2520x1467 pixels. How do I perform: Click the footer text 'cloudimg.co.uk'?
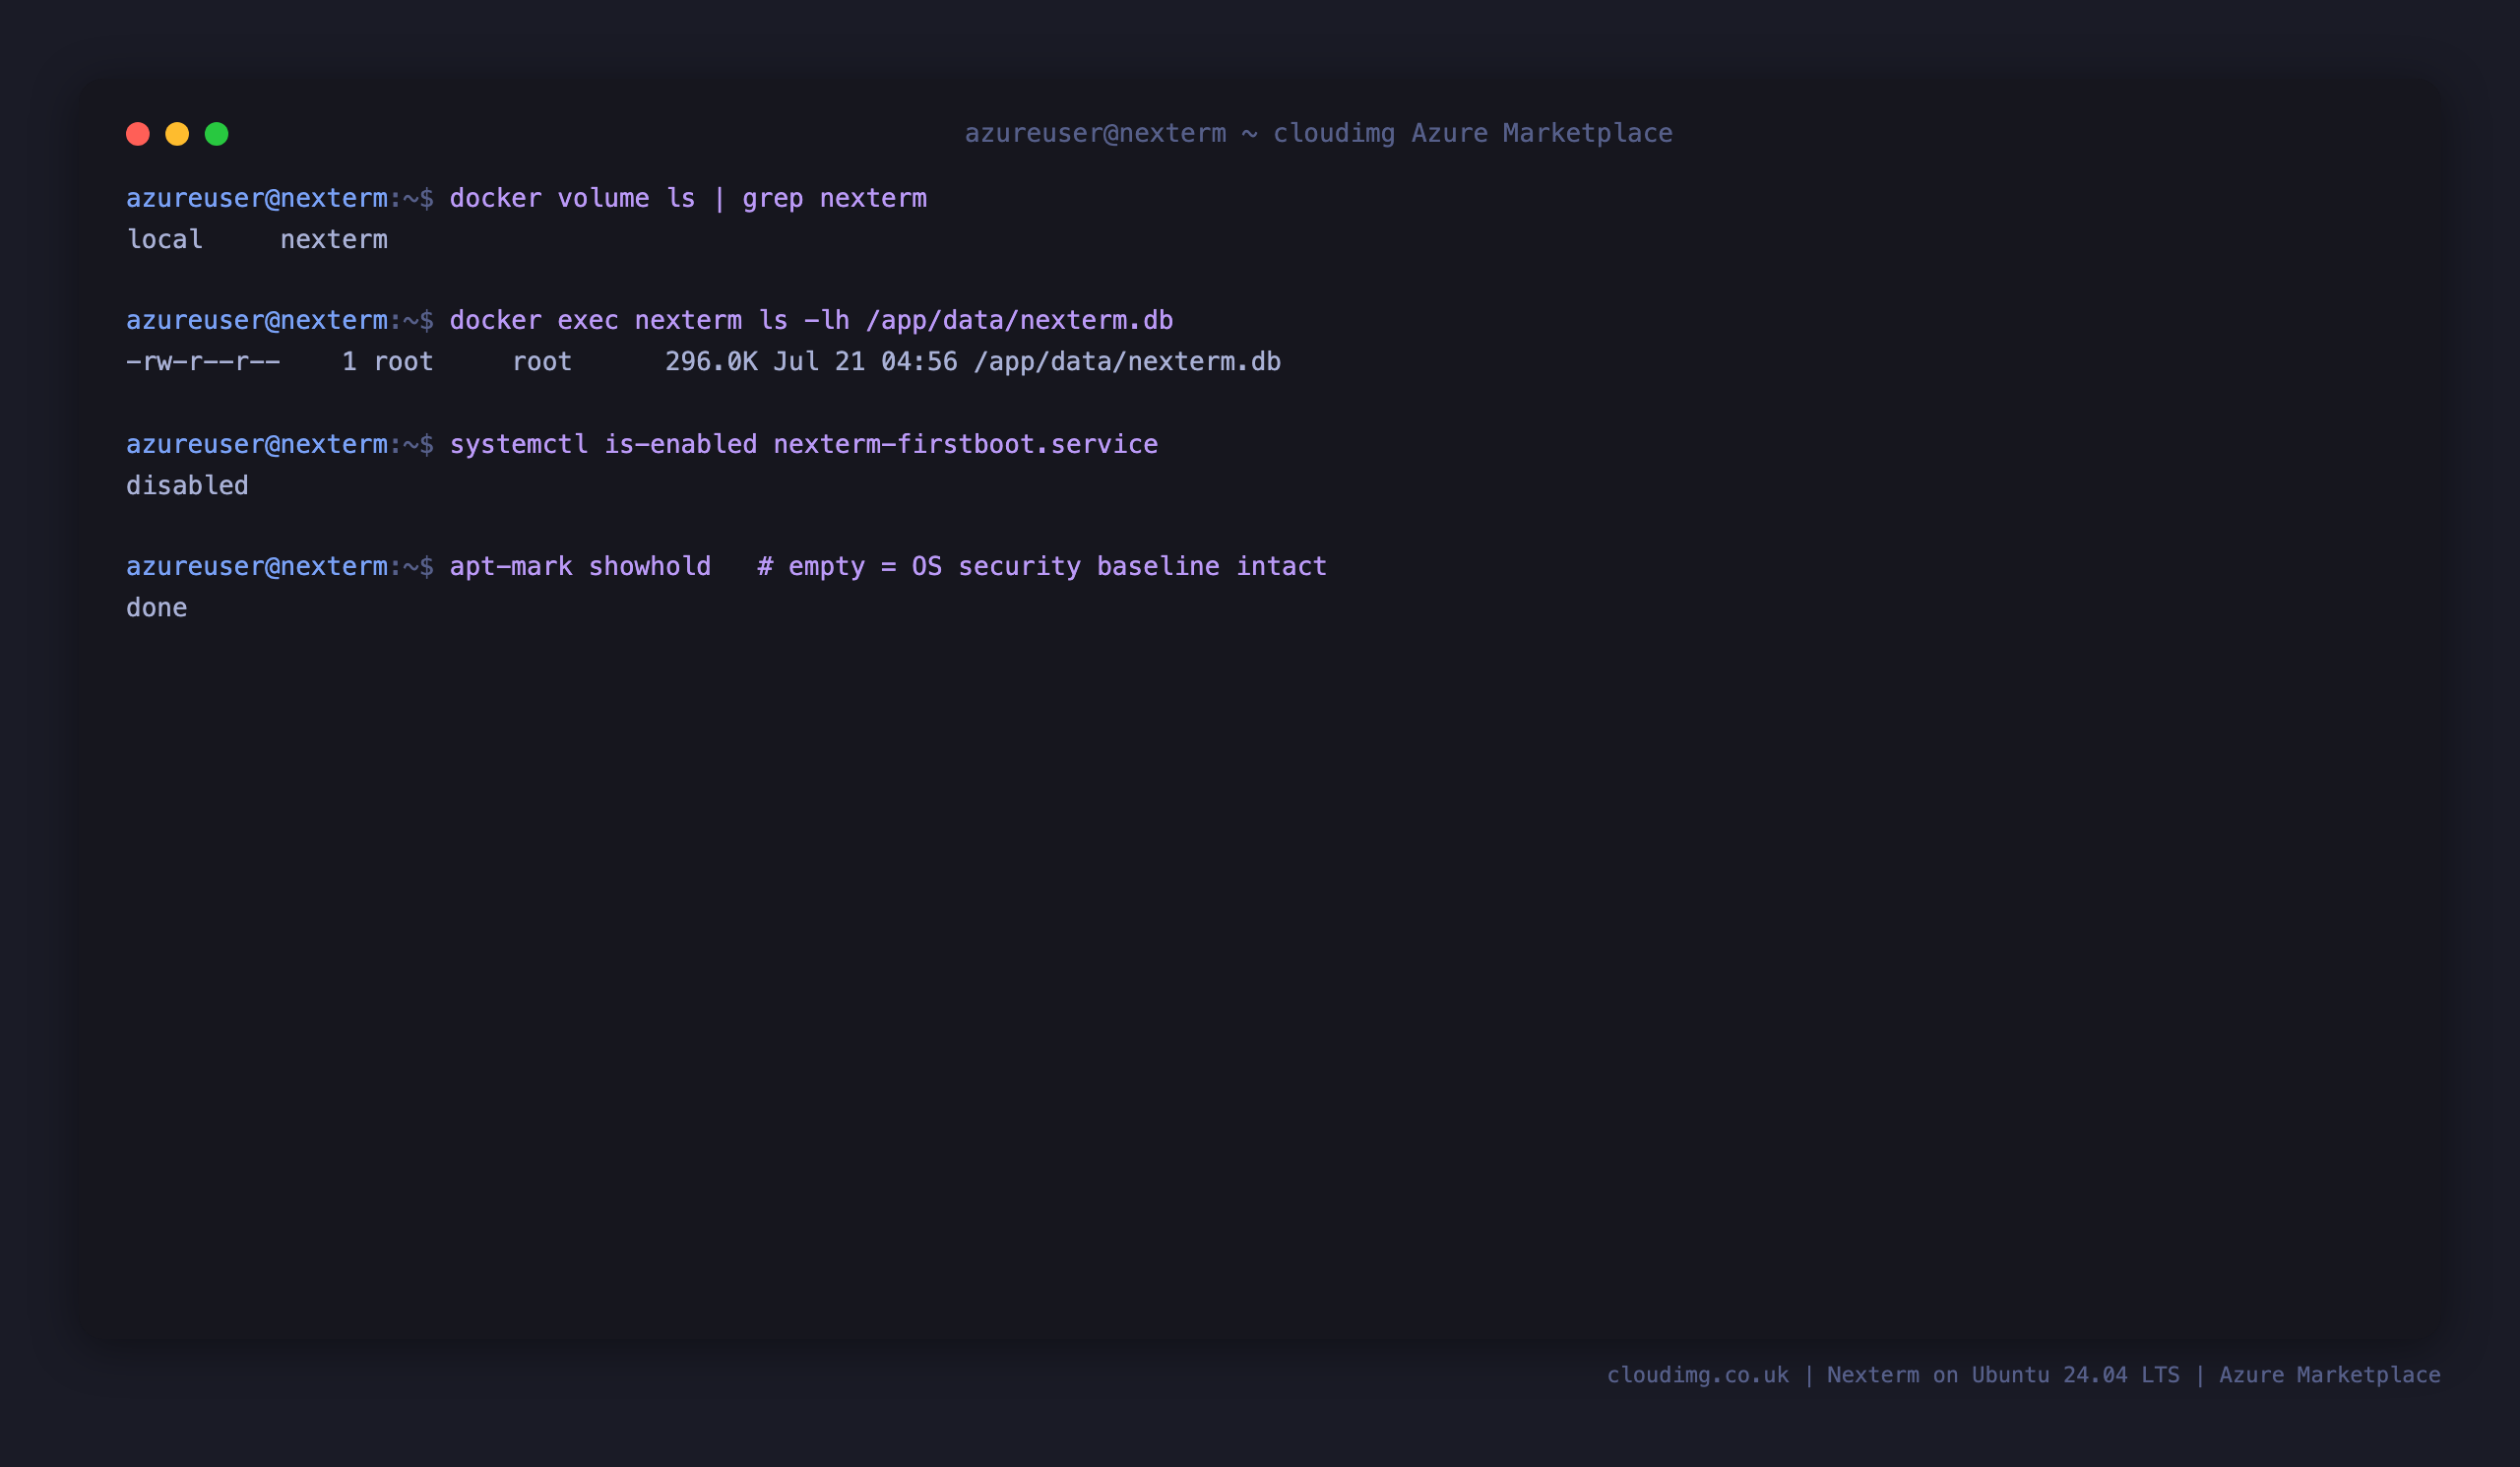[1698, 1375]
